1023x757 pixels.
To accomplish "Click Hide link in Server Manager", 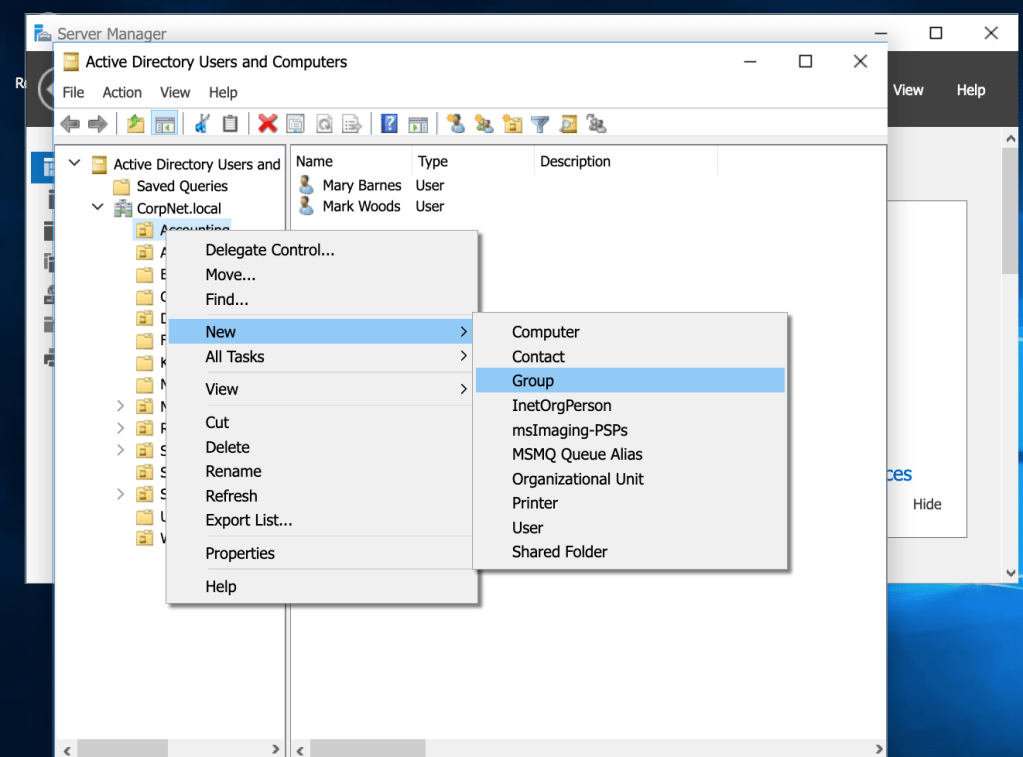I will (x=927, y=504).
